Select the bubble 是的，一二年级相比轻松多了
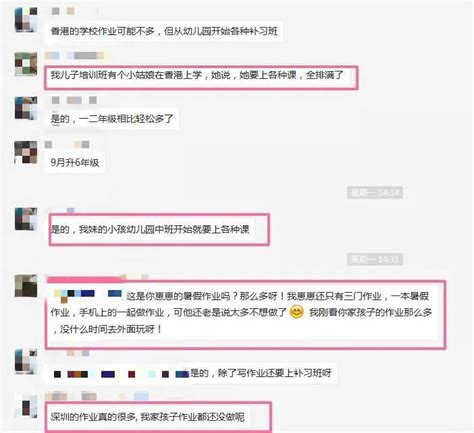This screenshot has height=433, width=474. pos(112,119)
